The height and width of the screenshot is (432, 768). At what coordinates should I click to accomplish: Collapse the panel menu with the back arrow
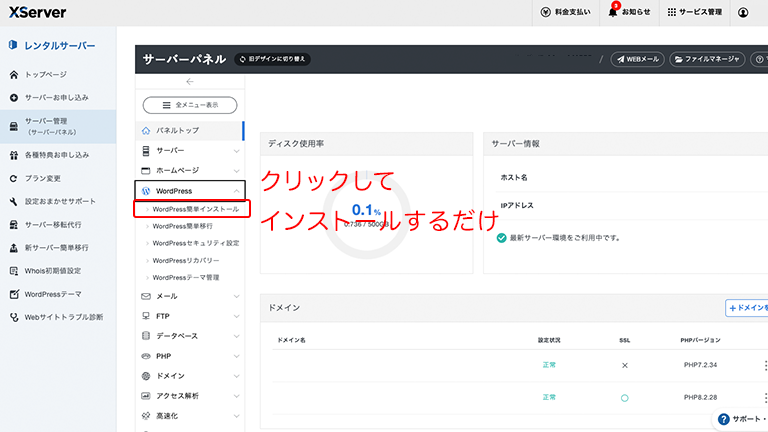click(190, 82)
